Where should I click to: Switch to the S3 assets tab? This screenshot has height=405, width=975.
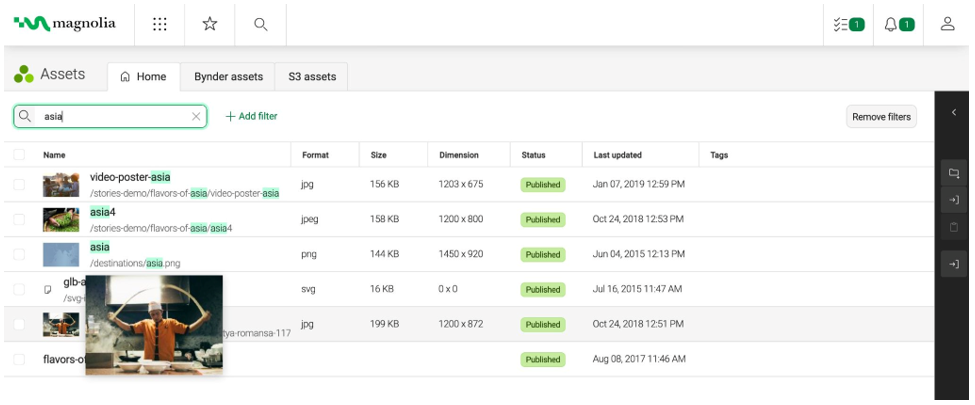pyautogui.click(x=312, y=77)
